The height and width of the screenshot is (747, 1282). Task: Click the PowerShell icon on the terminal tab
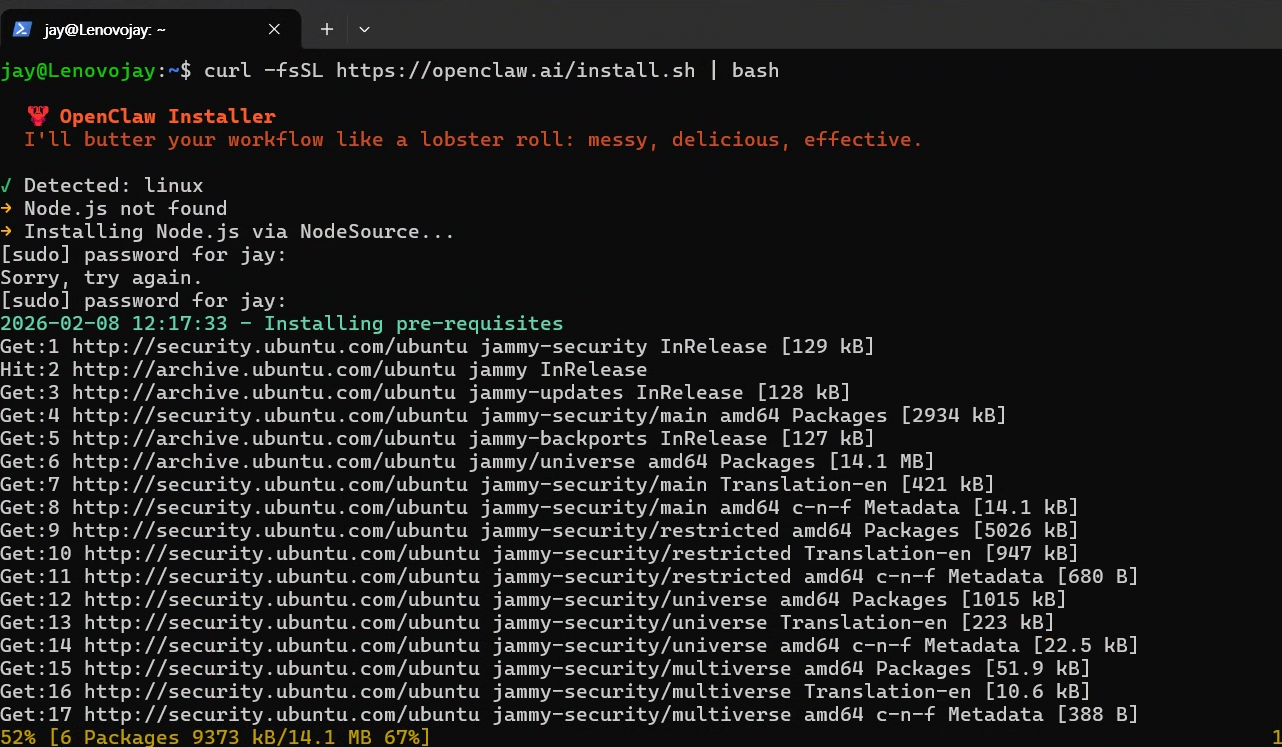(21, 29)
